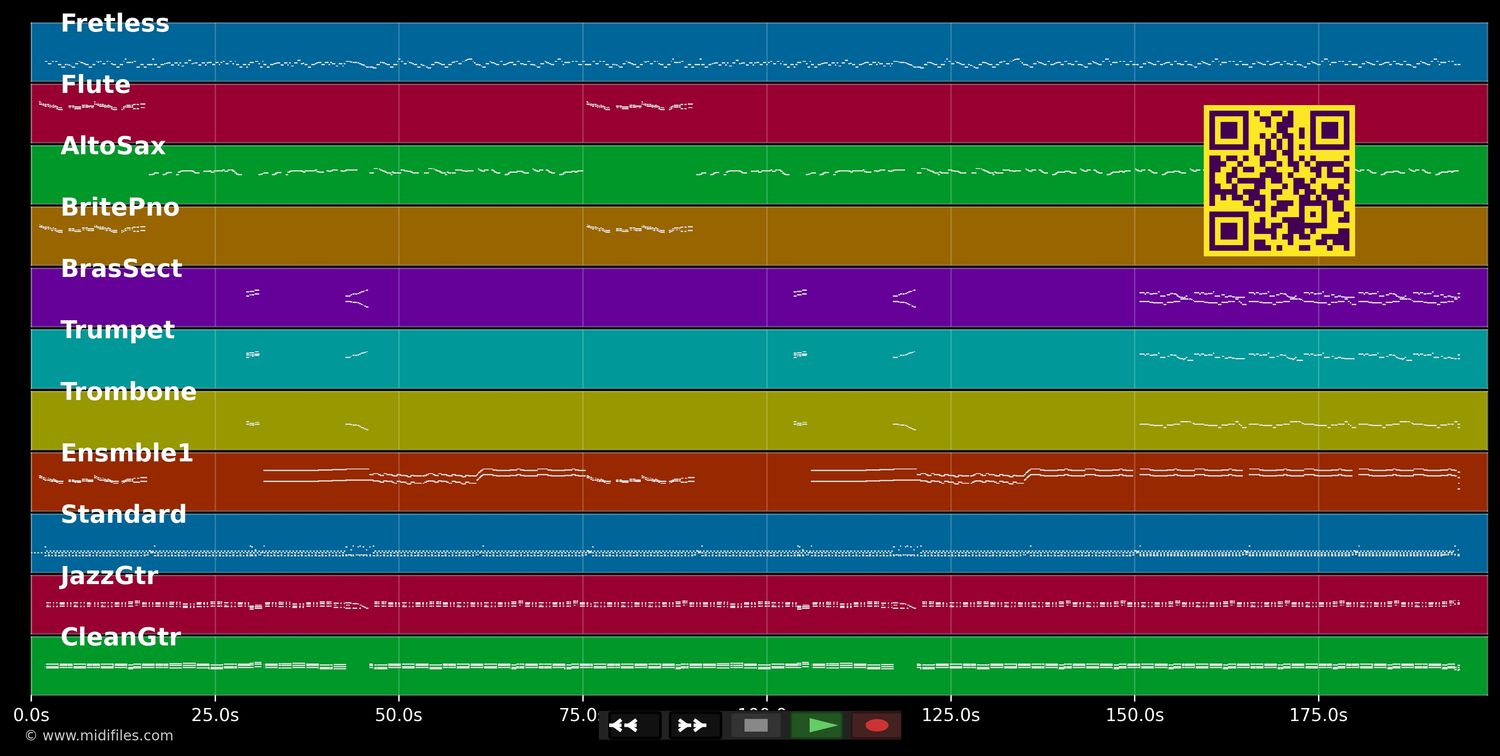Screen dimensions: 1500x756
Task: Select the Flute track label
Action: tap(95, 85)
